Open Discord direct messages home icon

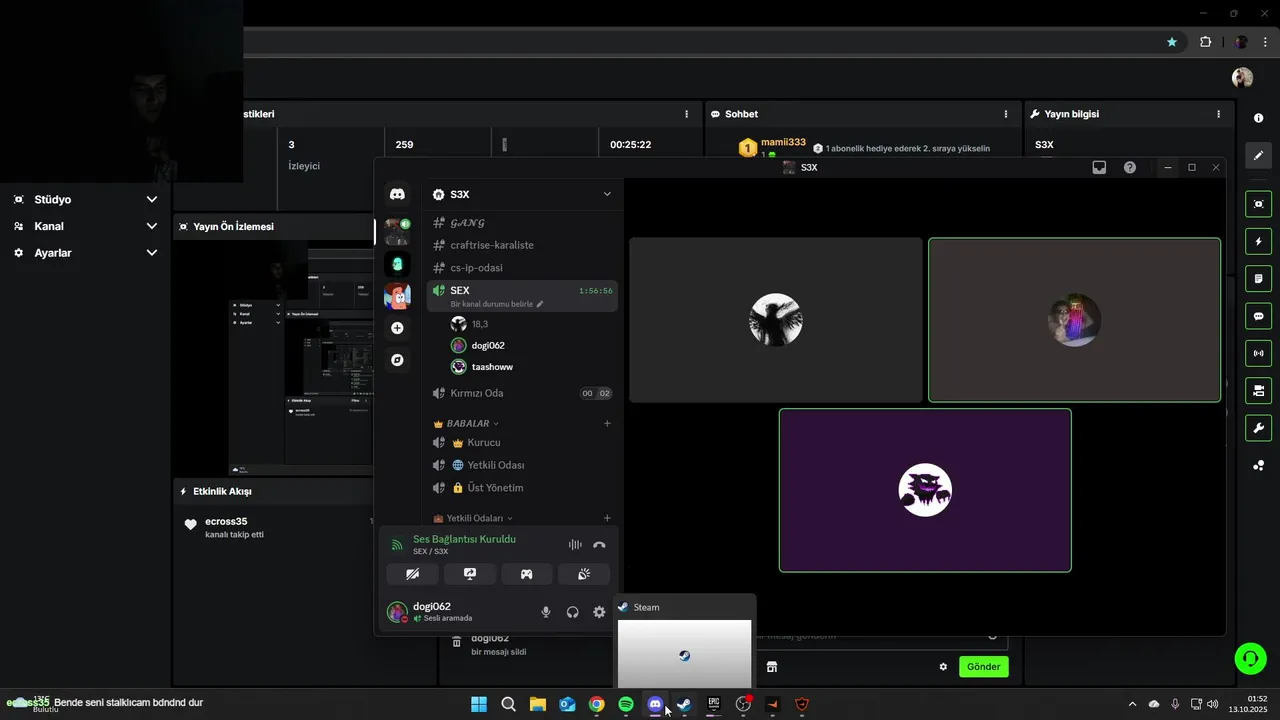[x=397, y=194]
